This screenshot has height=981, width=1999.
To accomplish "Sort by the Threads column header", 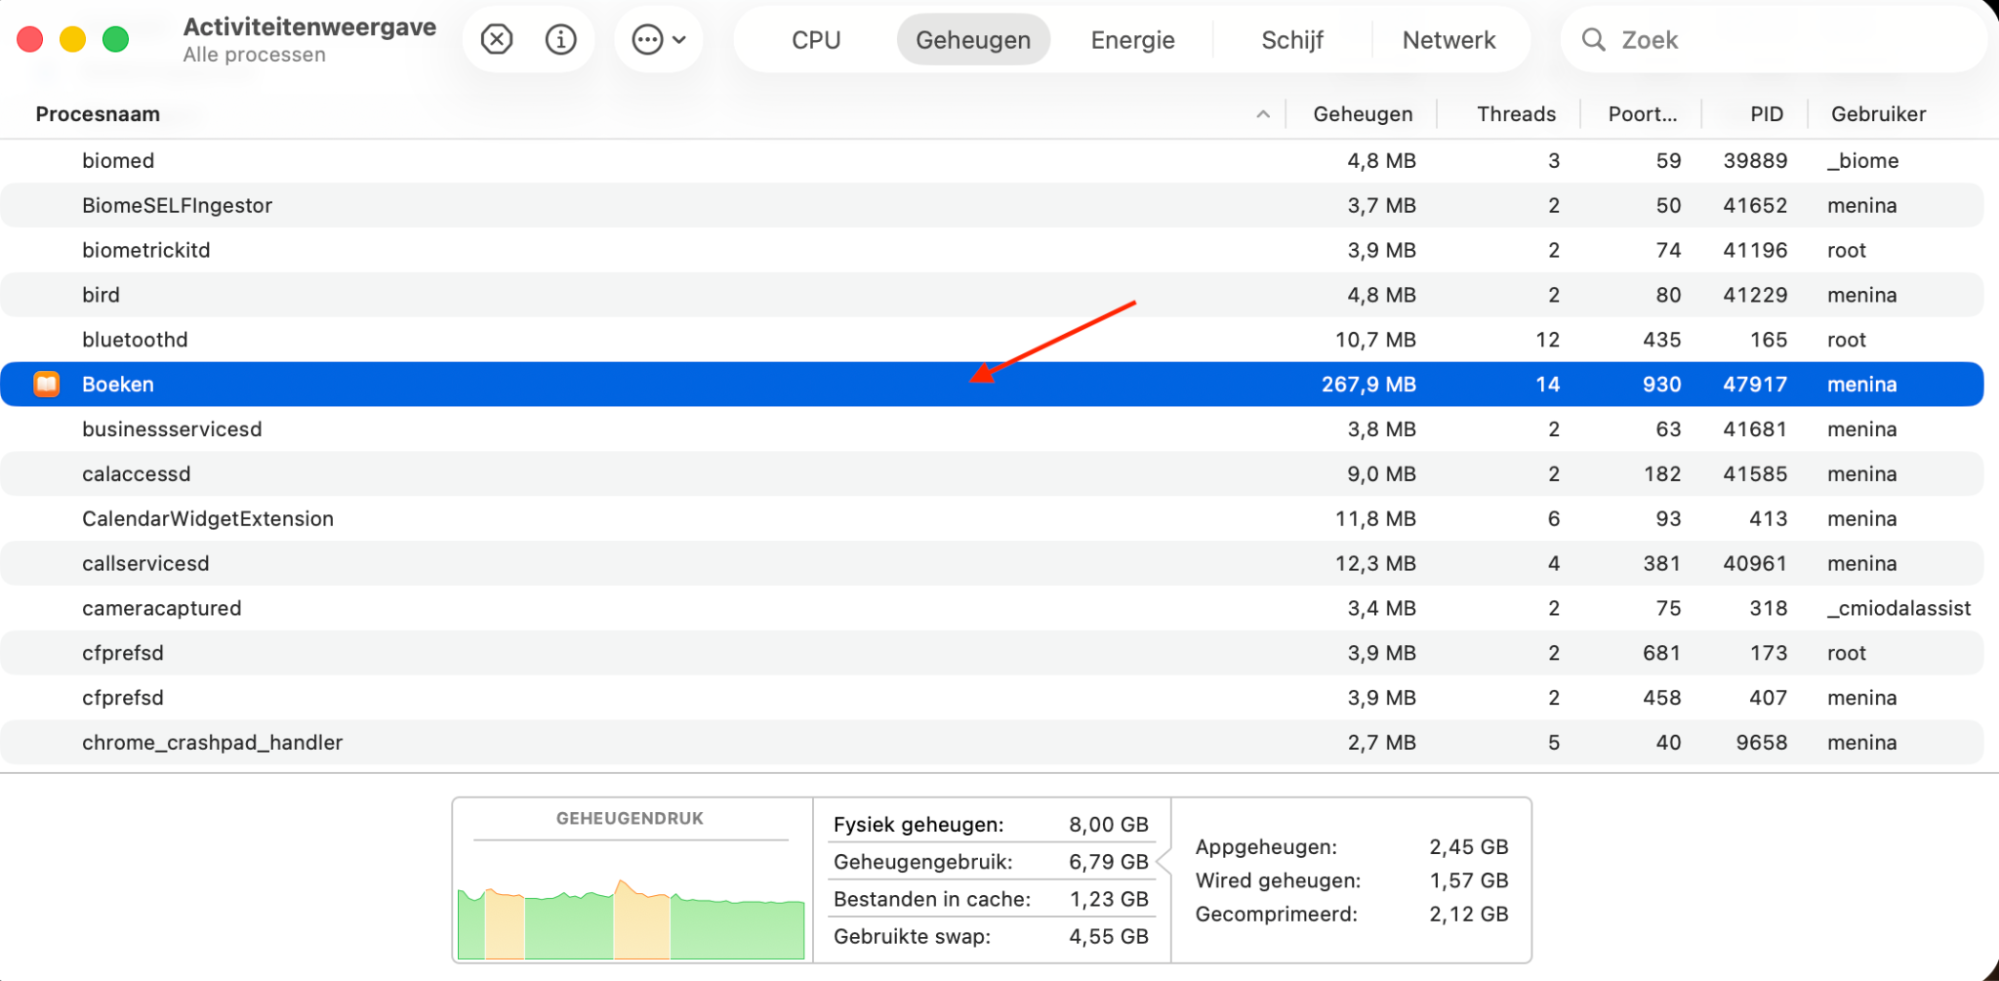I will click(1514, 113).
